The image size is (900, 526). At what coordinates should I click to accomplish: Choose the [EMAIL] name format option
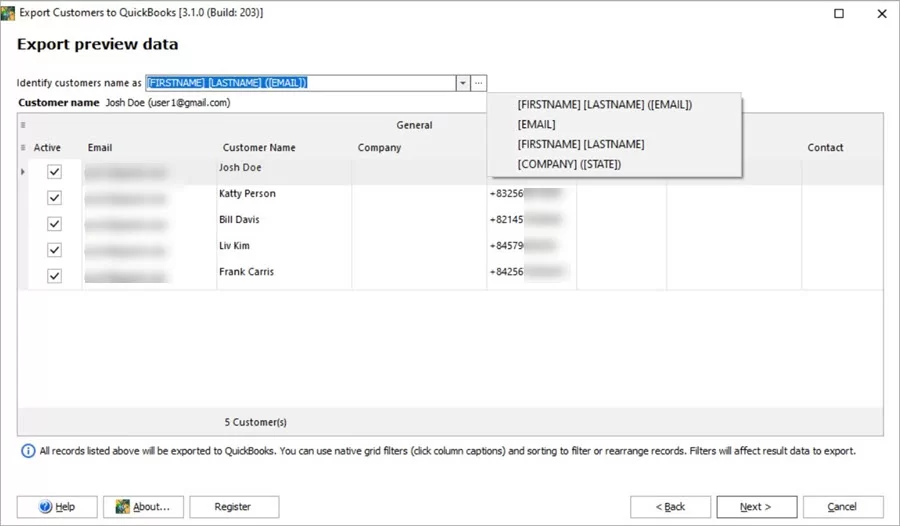coord(536,124)
